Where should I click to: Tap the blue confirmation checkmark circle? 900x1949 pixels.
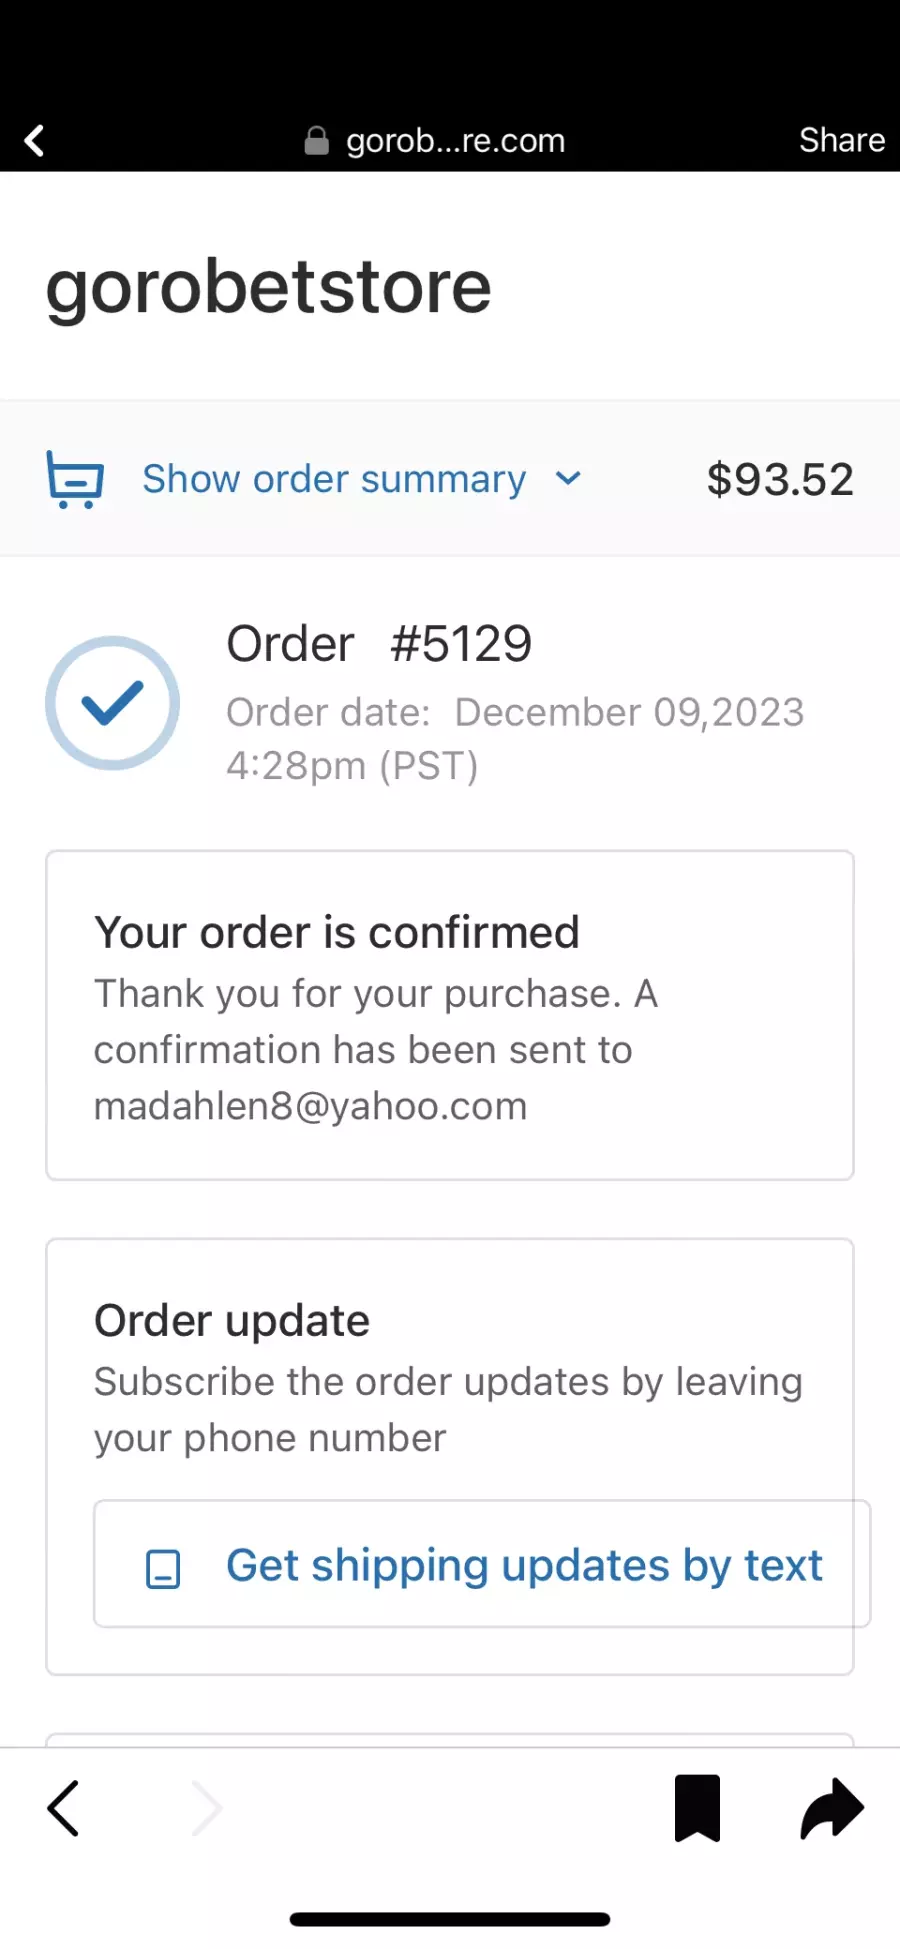pyautogui.click(x=113, y=703)
